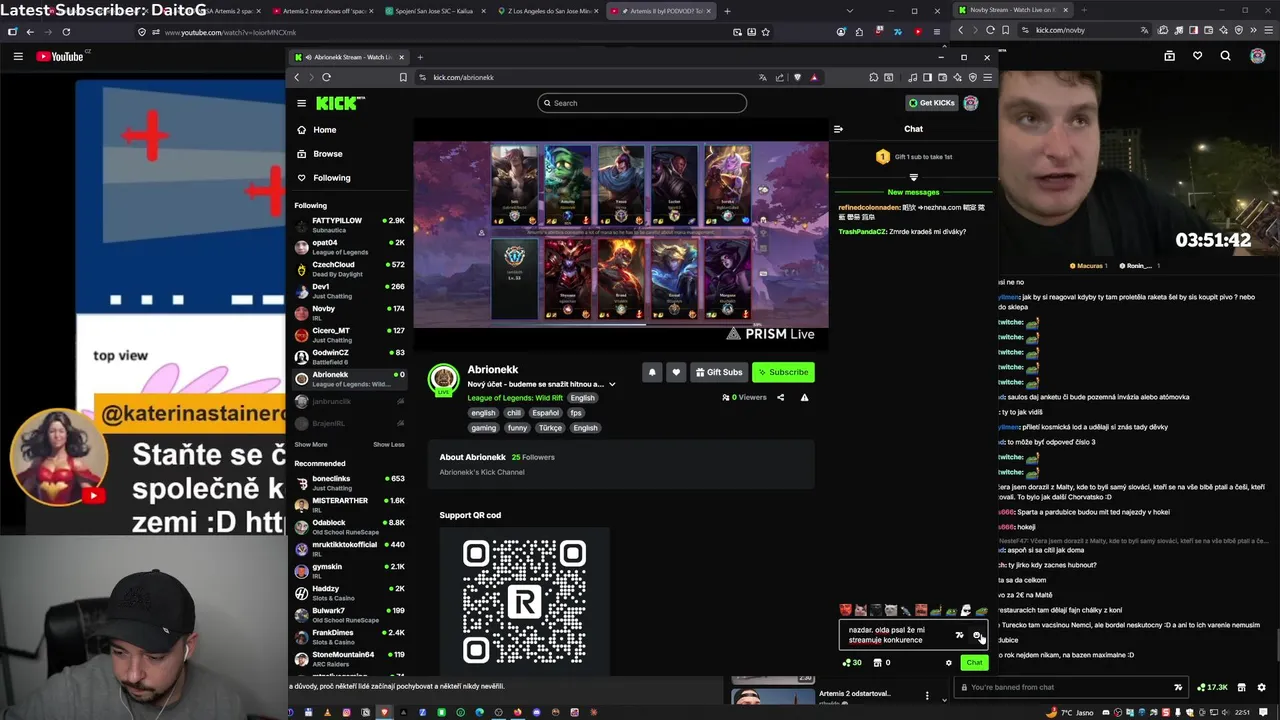1280x720 pixels.
Task: Open League of Legends: Wild Rift category link
Action: pos(515,398)
